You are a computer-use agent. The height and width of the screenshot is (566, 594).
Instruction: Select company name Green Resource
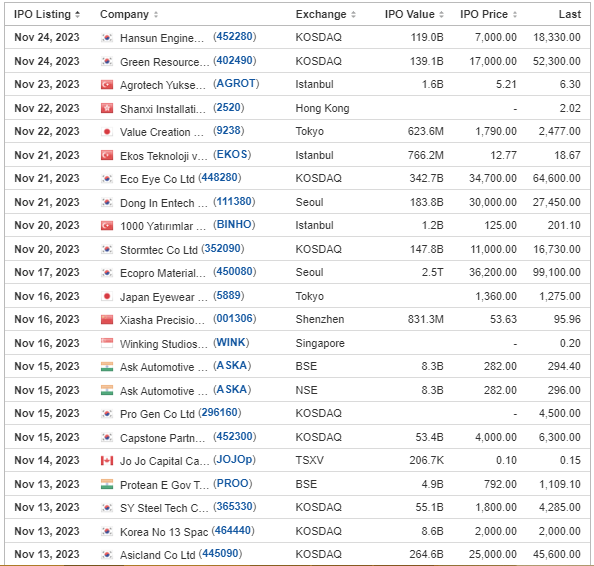pos(164,62)
